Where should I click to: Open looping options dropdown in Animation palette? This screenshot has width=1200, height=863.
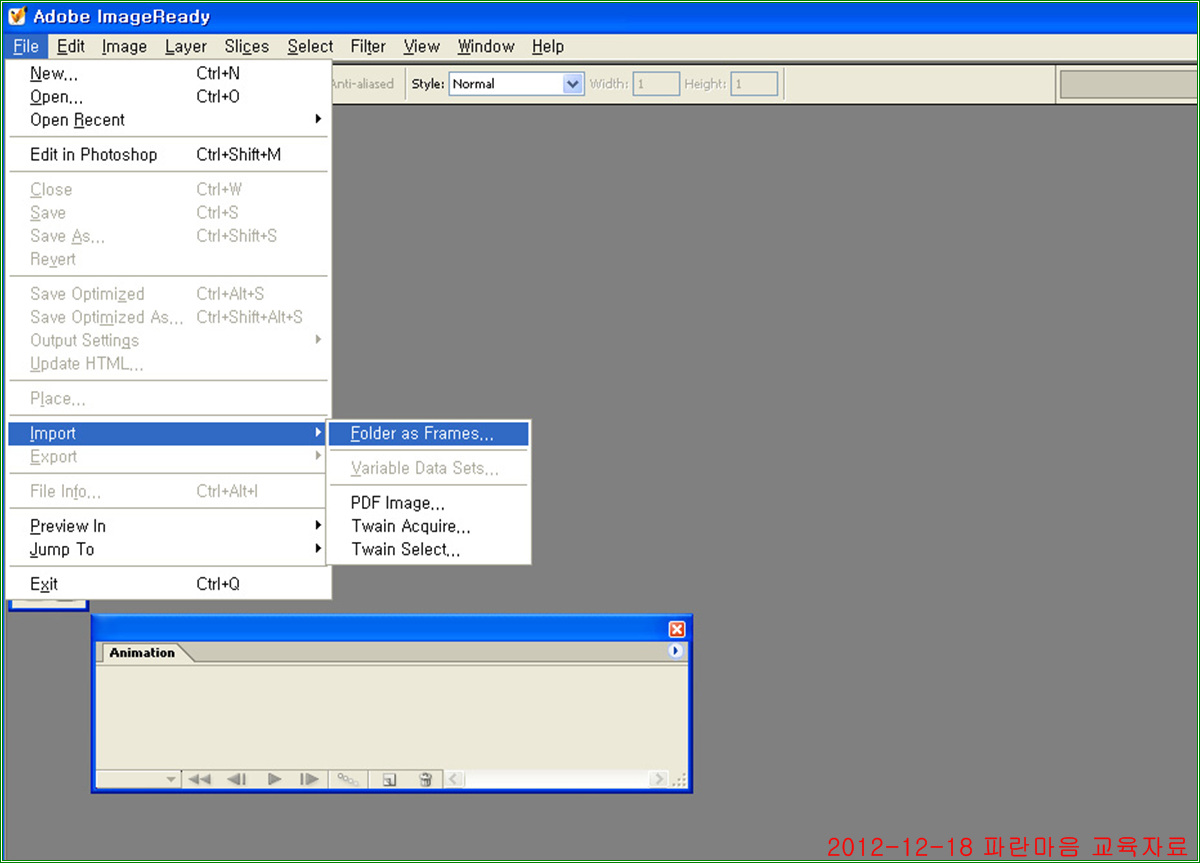coord(138,779)
